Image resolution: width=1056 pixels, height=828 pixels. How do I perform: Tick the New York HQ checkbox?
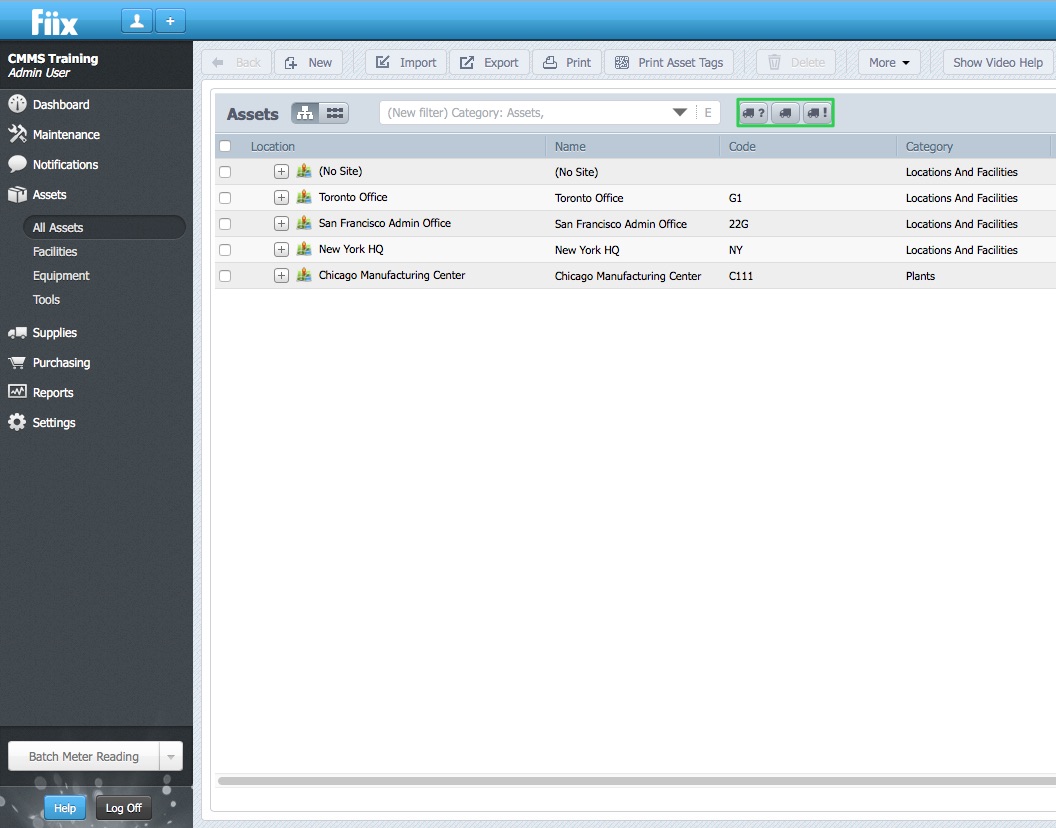tap(225, 250)
